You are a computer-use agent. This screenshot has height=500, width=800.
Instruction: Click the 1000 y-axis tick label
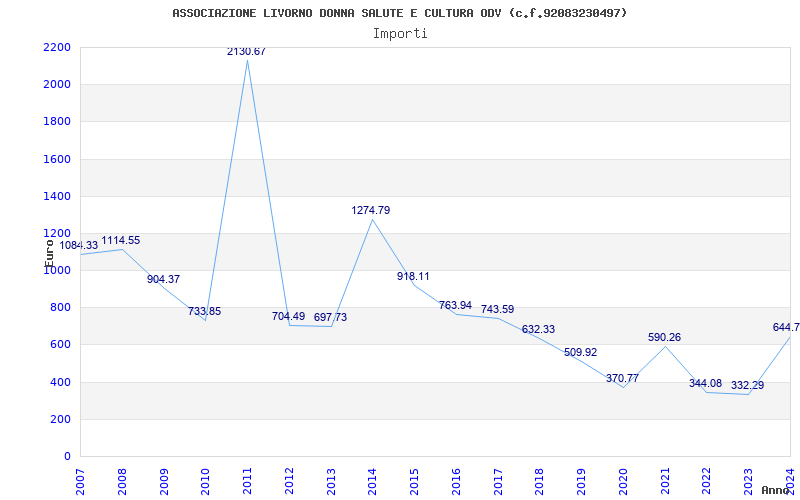(x=57, y=270)
